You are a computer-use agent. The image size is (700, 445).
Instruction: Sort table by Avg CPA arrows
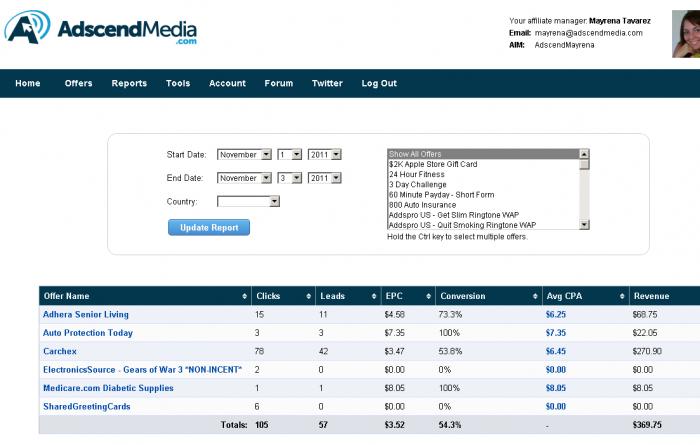[622, 296]
